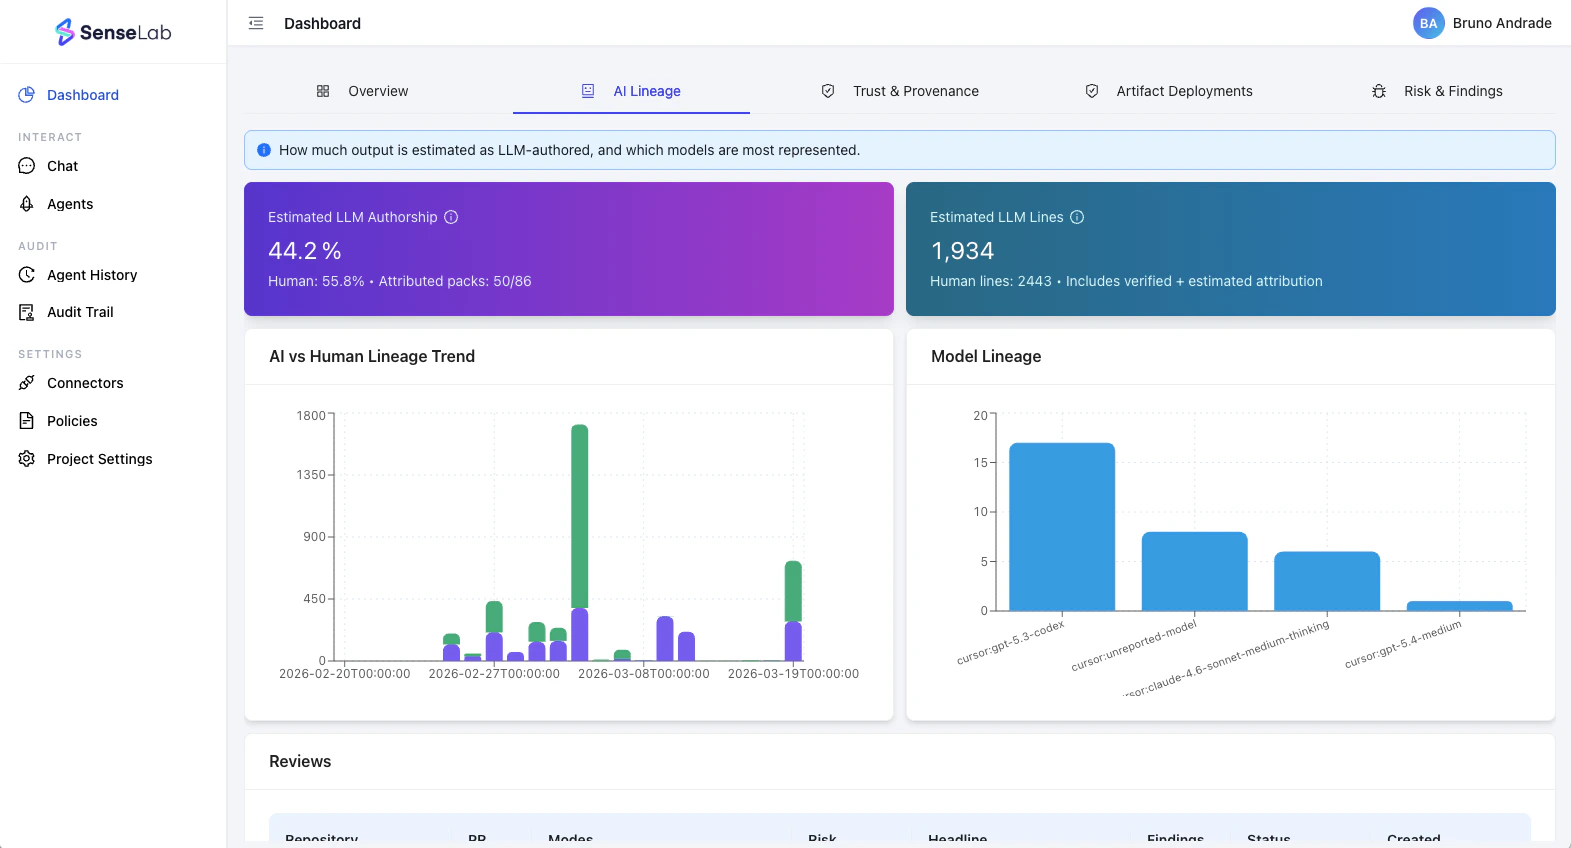The image size is (1571, 848).
Task: Open Project Settings gear item
Action: (99, 459)
